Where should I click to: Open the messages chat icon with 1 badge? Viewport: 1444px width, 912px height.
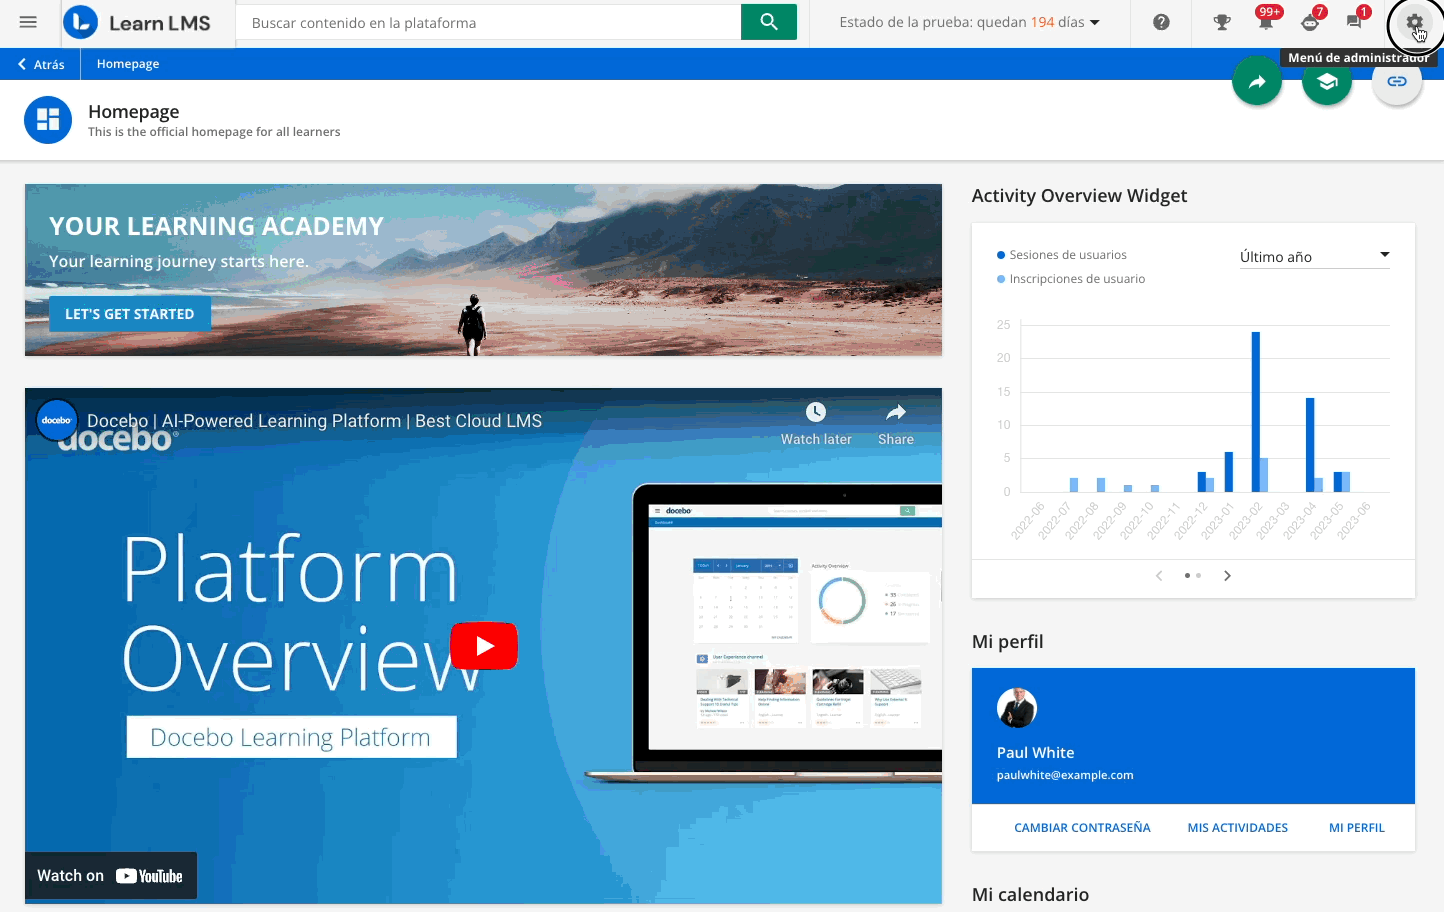click(1355, 21)
